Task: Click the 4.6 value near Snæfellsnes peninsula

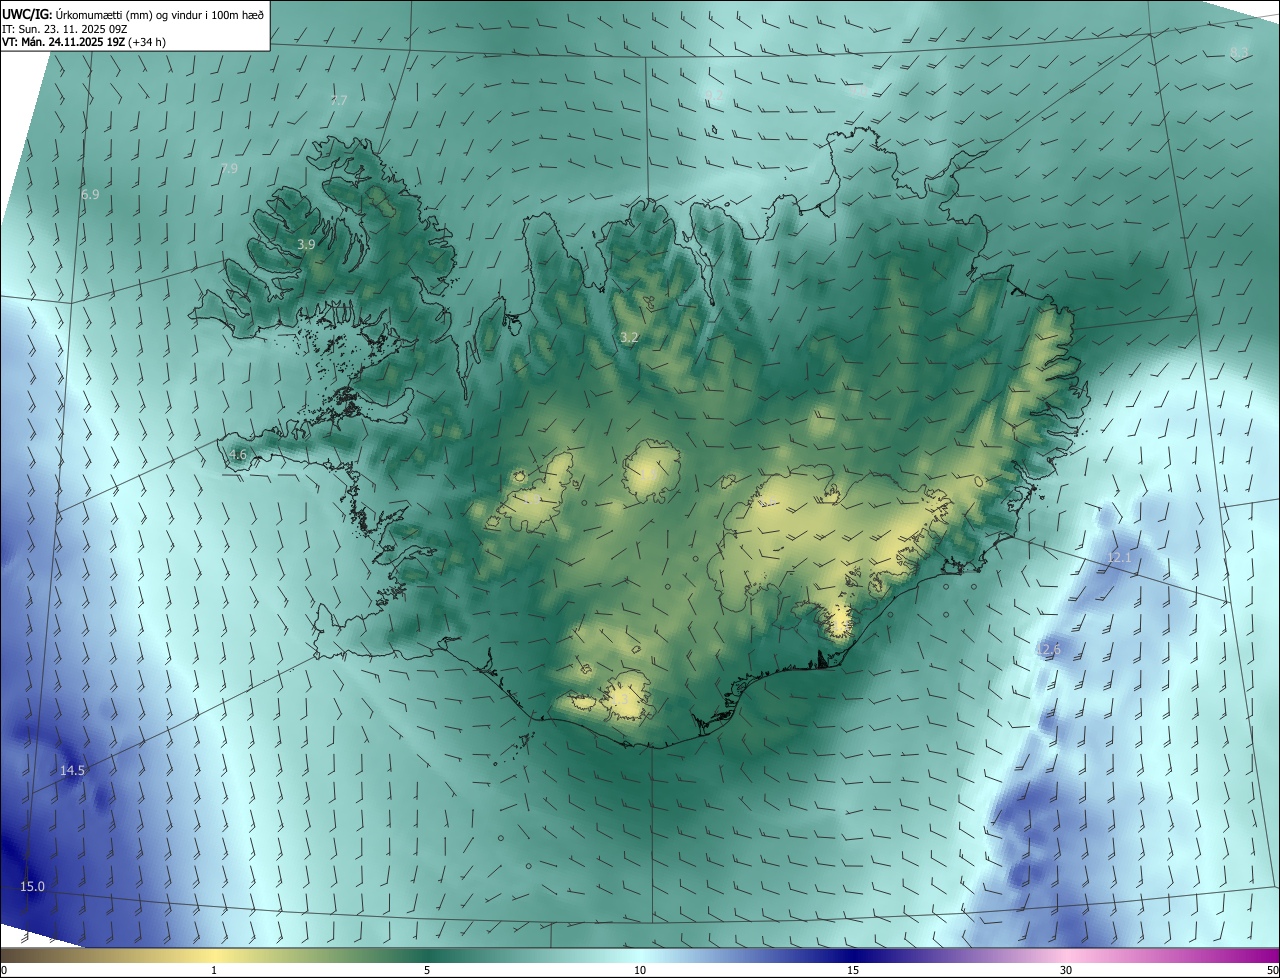Action: click(x=237, y=454)
